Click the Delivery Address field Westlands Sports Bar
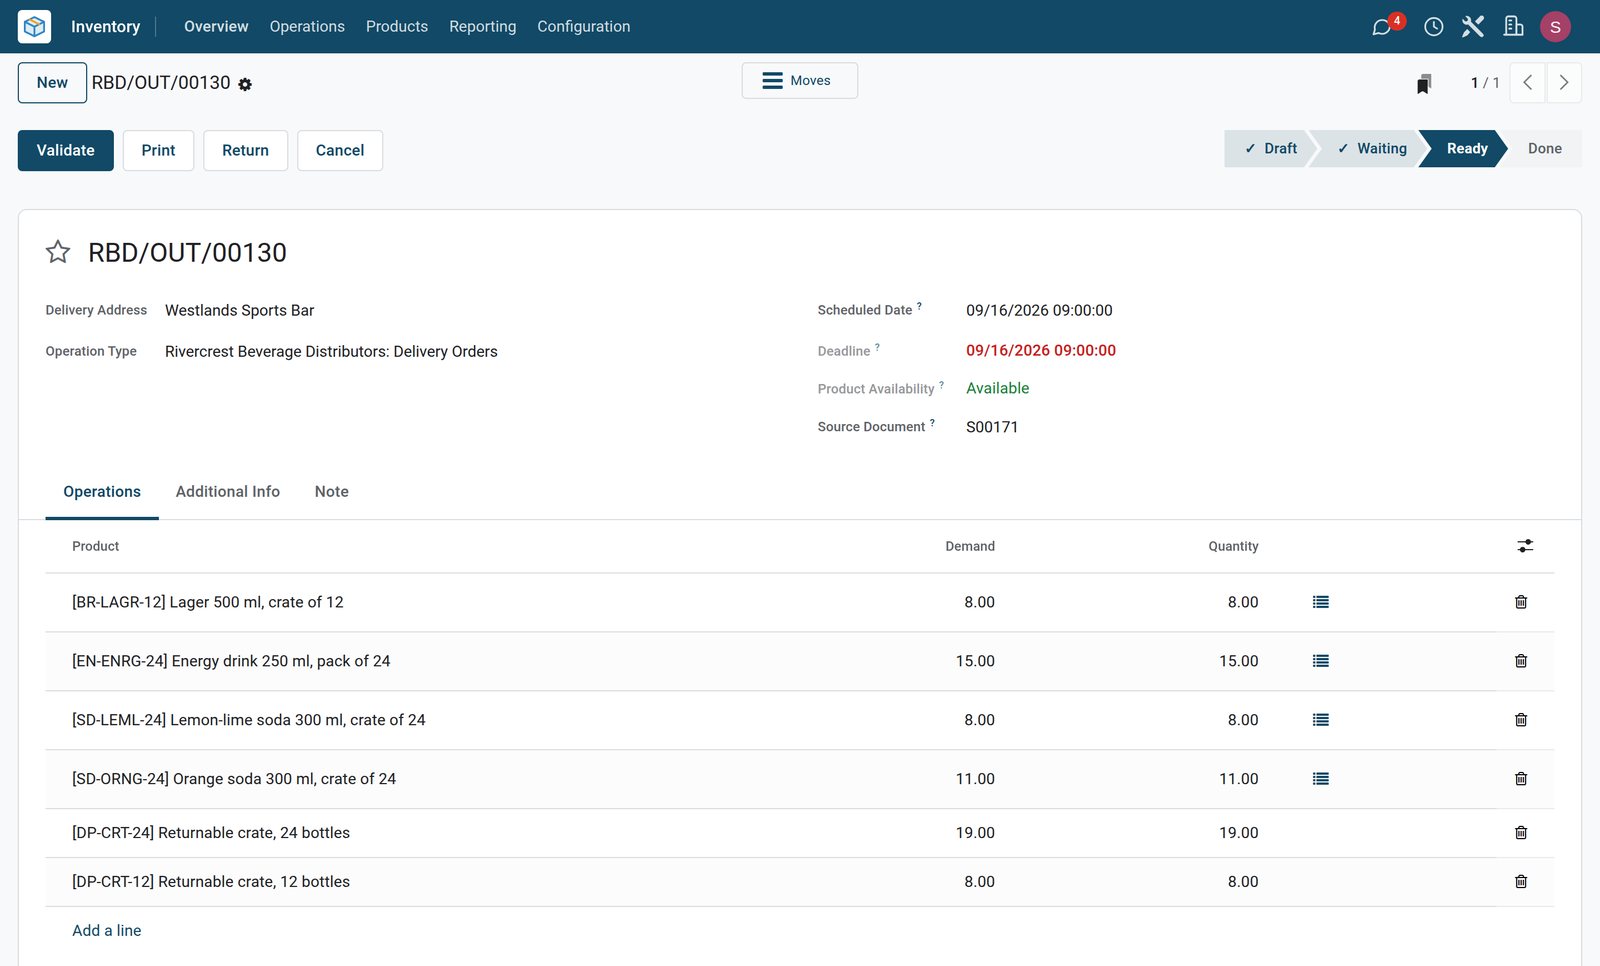The width and height of the screenshot is (1600, 966). click(x=240, y=311)
